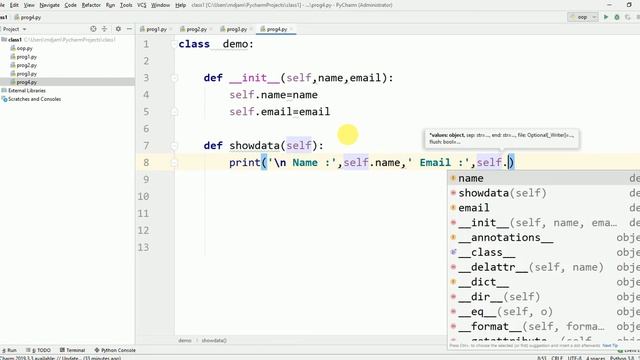Fold the demo class at line 1
The width and height of the screenshot is (640, 360).
[x=174, y=44]
